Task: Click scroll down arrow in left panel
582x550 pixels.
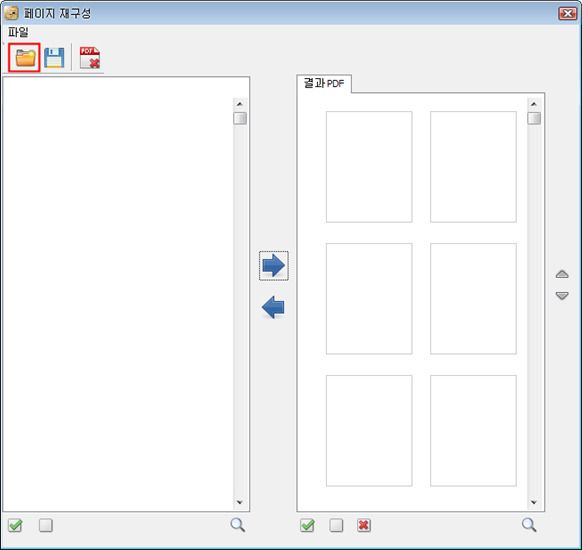Action: tap(239, 502)
